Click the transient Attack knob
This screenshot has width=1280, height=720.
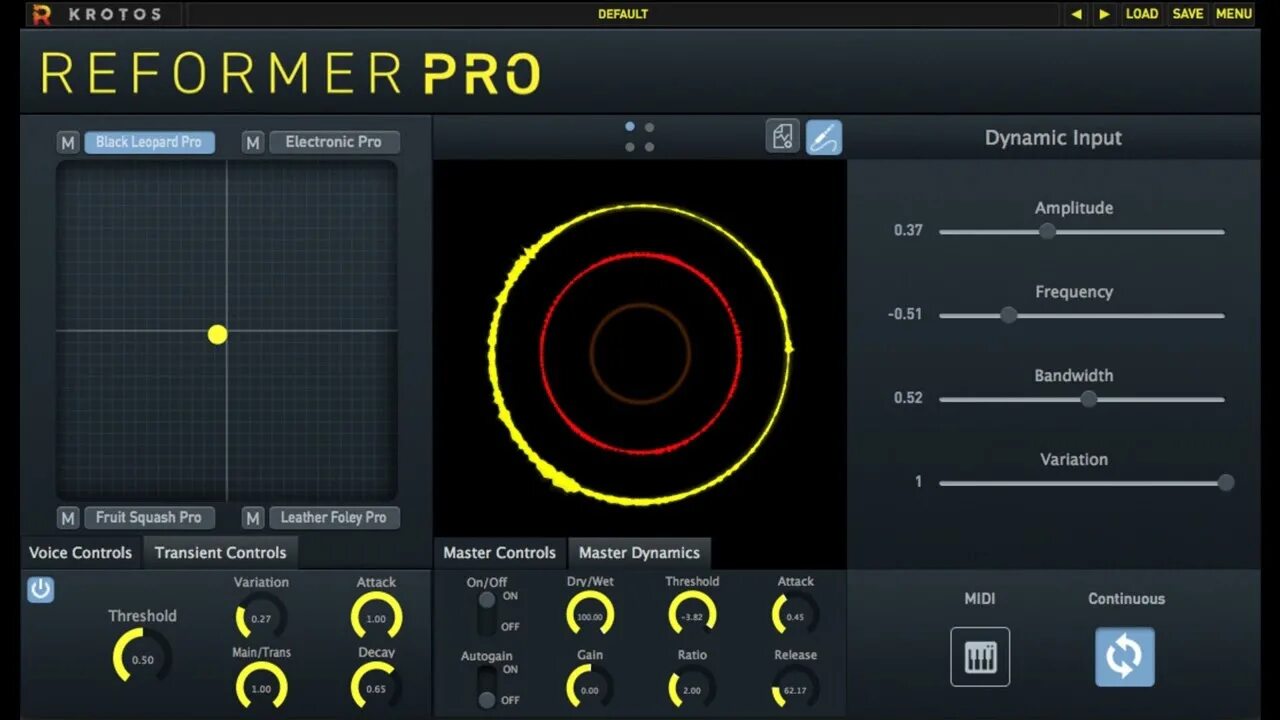[376, 618]
